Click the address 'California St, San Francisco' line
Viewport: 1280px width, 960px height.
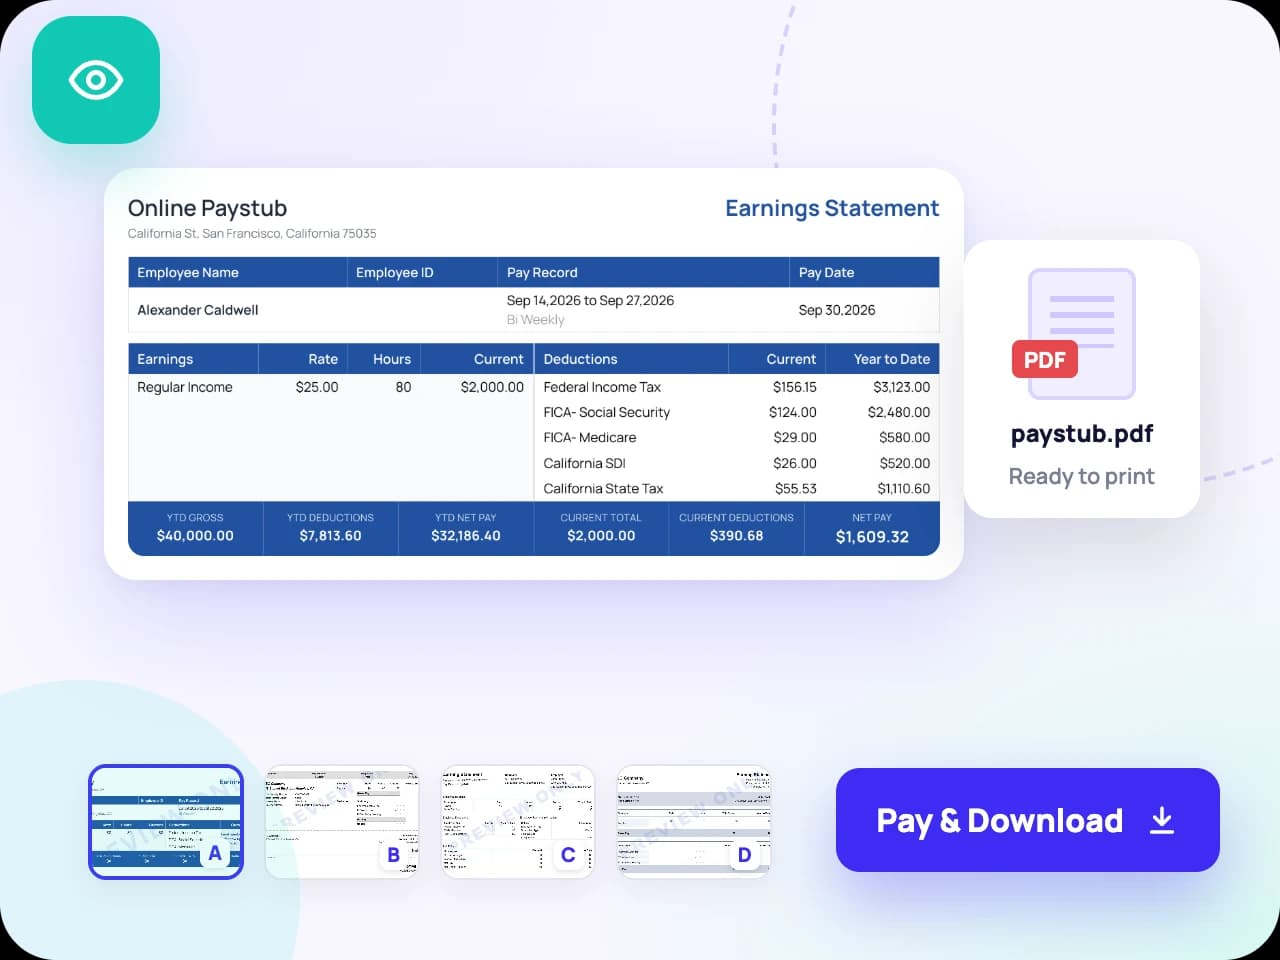(x=252, y=233)
